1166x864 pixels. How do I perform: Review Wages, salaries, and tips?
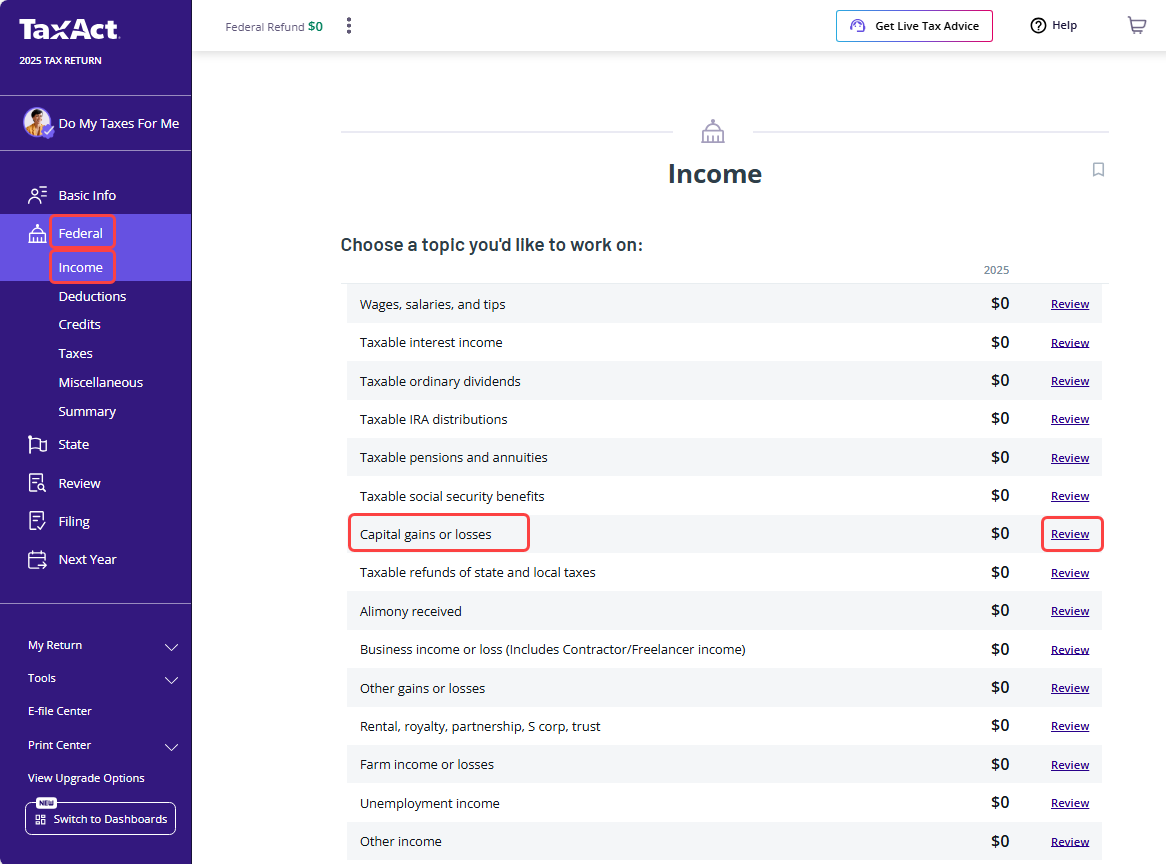tap(1069, 304)
